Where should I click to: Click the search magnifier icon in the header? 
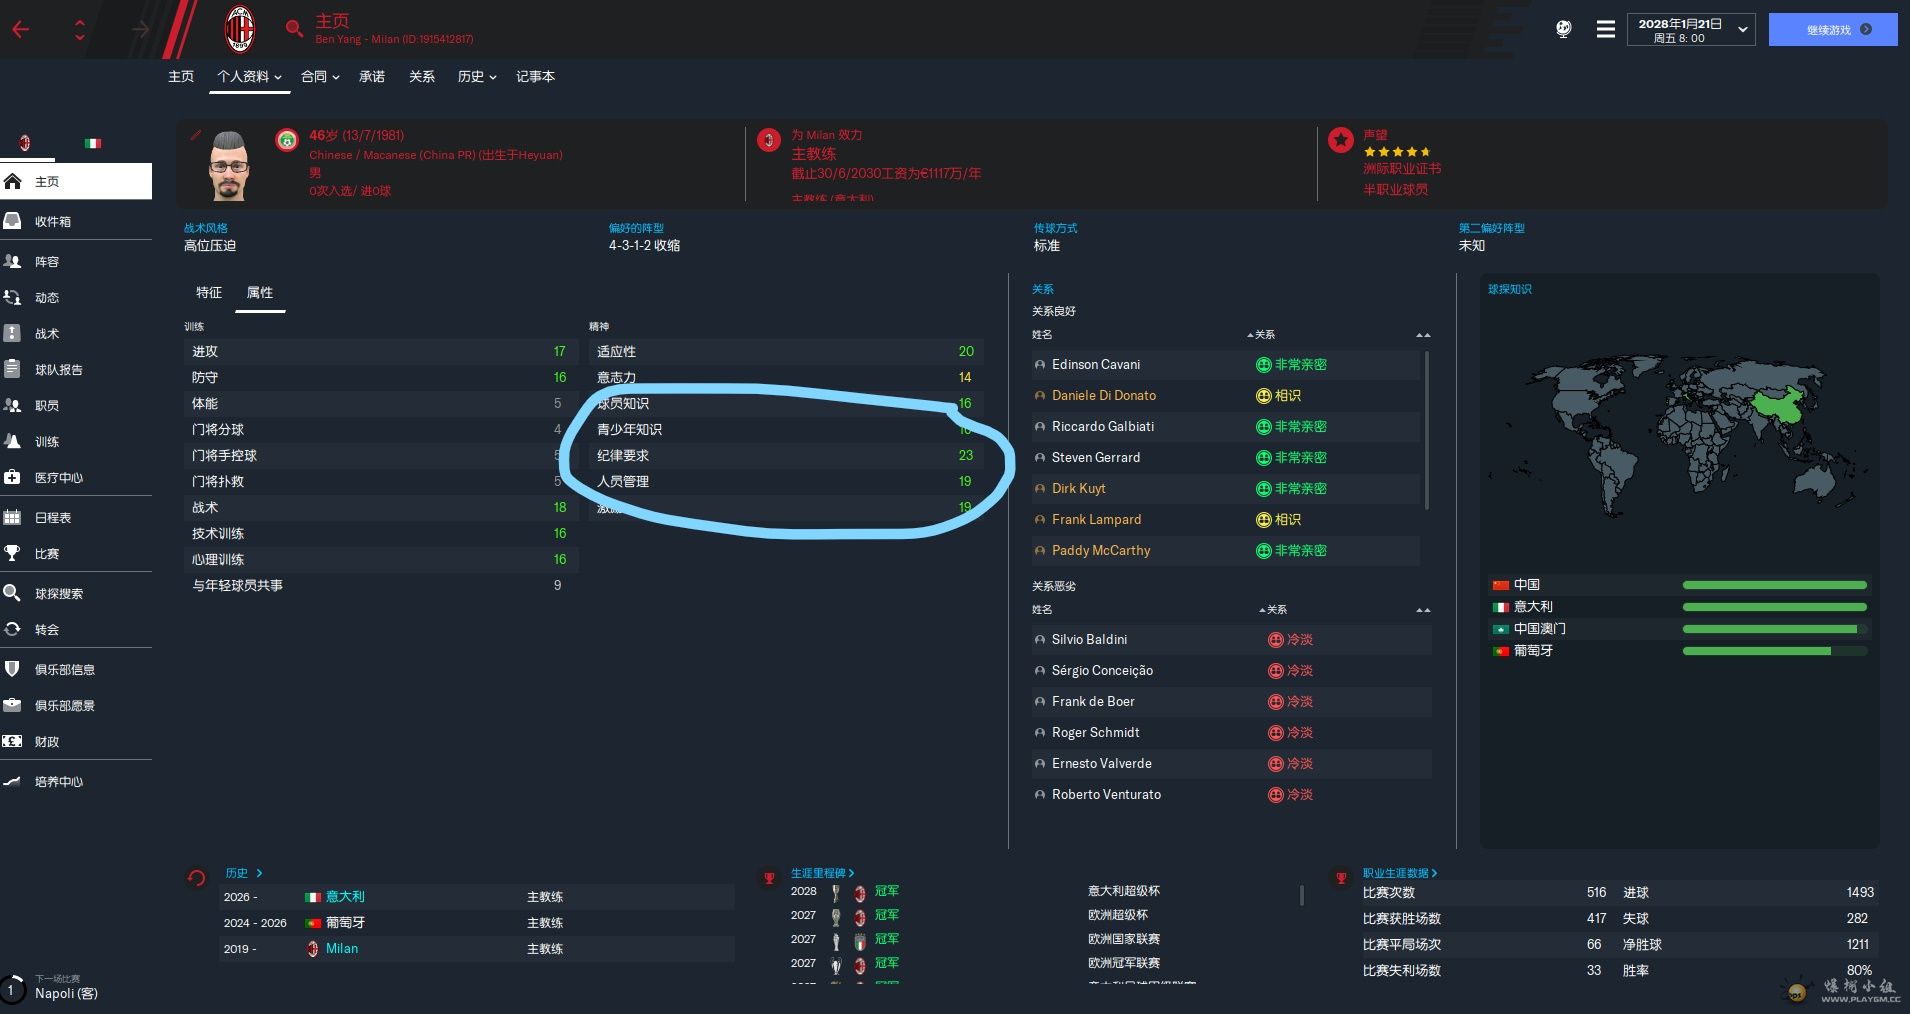pyautogui.click(x=294, y=29)
